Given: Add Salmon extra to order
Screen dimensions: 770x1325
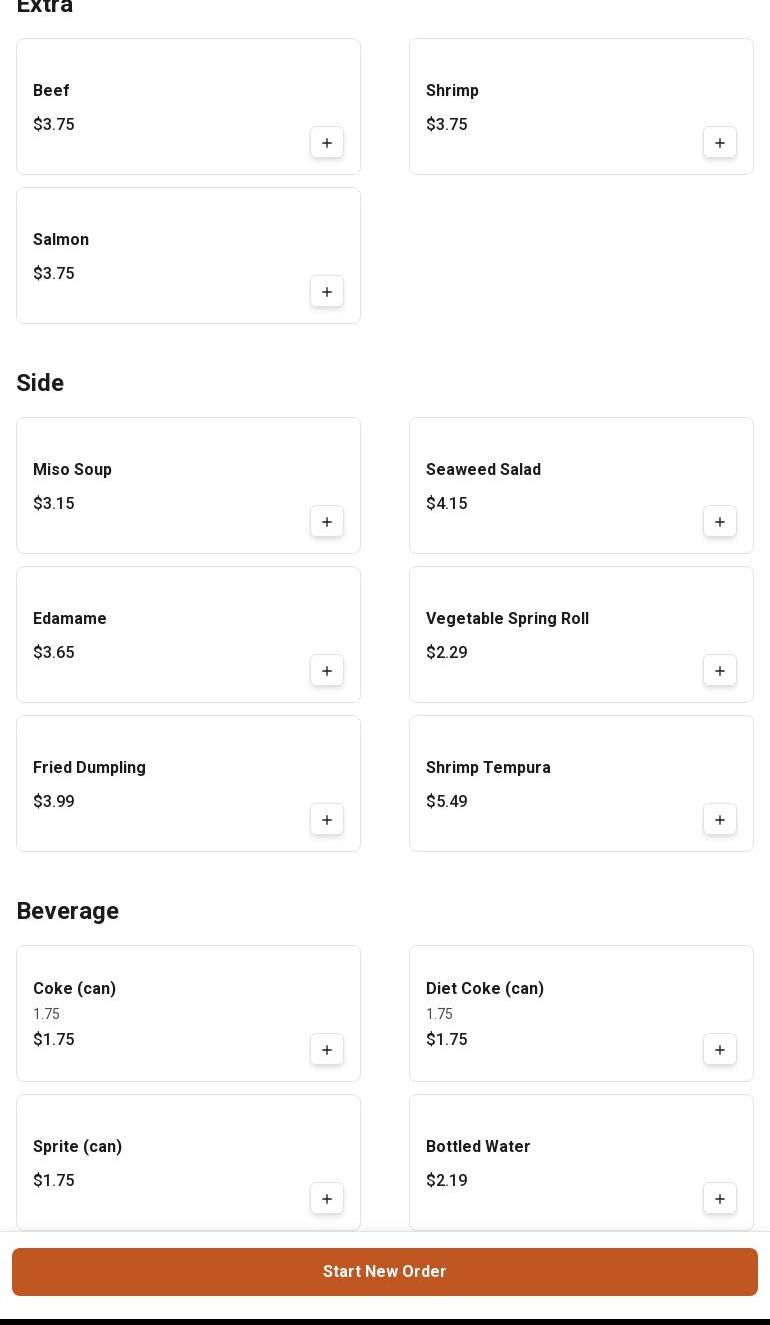Looking at the screenshot, I should [327, 292].
